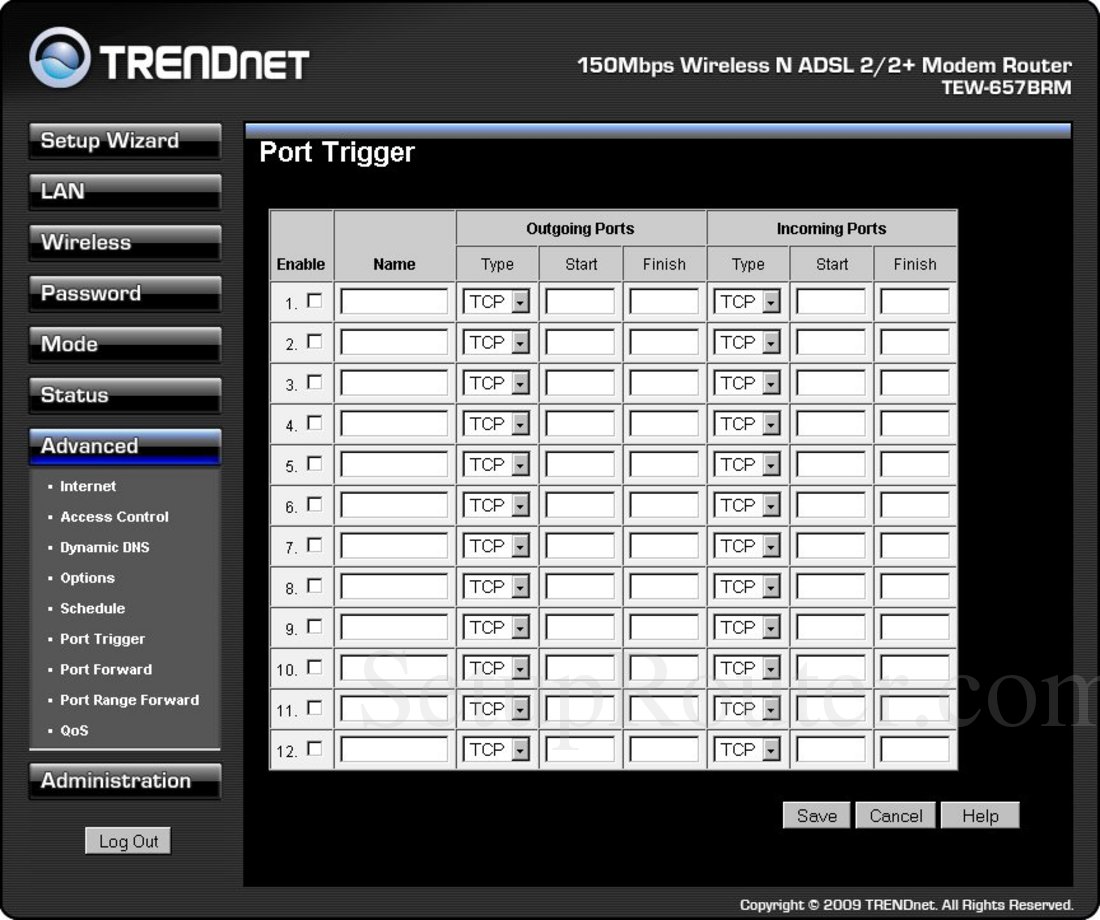The width and height of the screenshot is (1100, 920).
Task: Open the Administration section
Action: pos(124,781)
